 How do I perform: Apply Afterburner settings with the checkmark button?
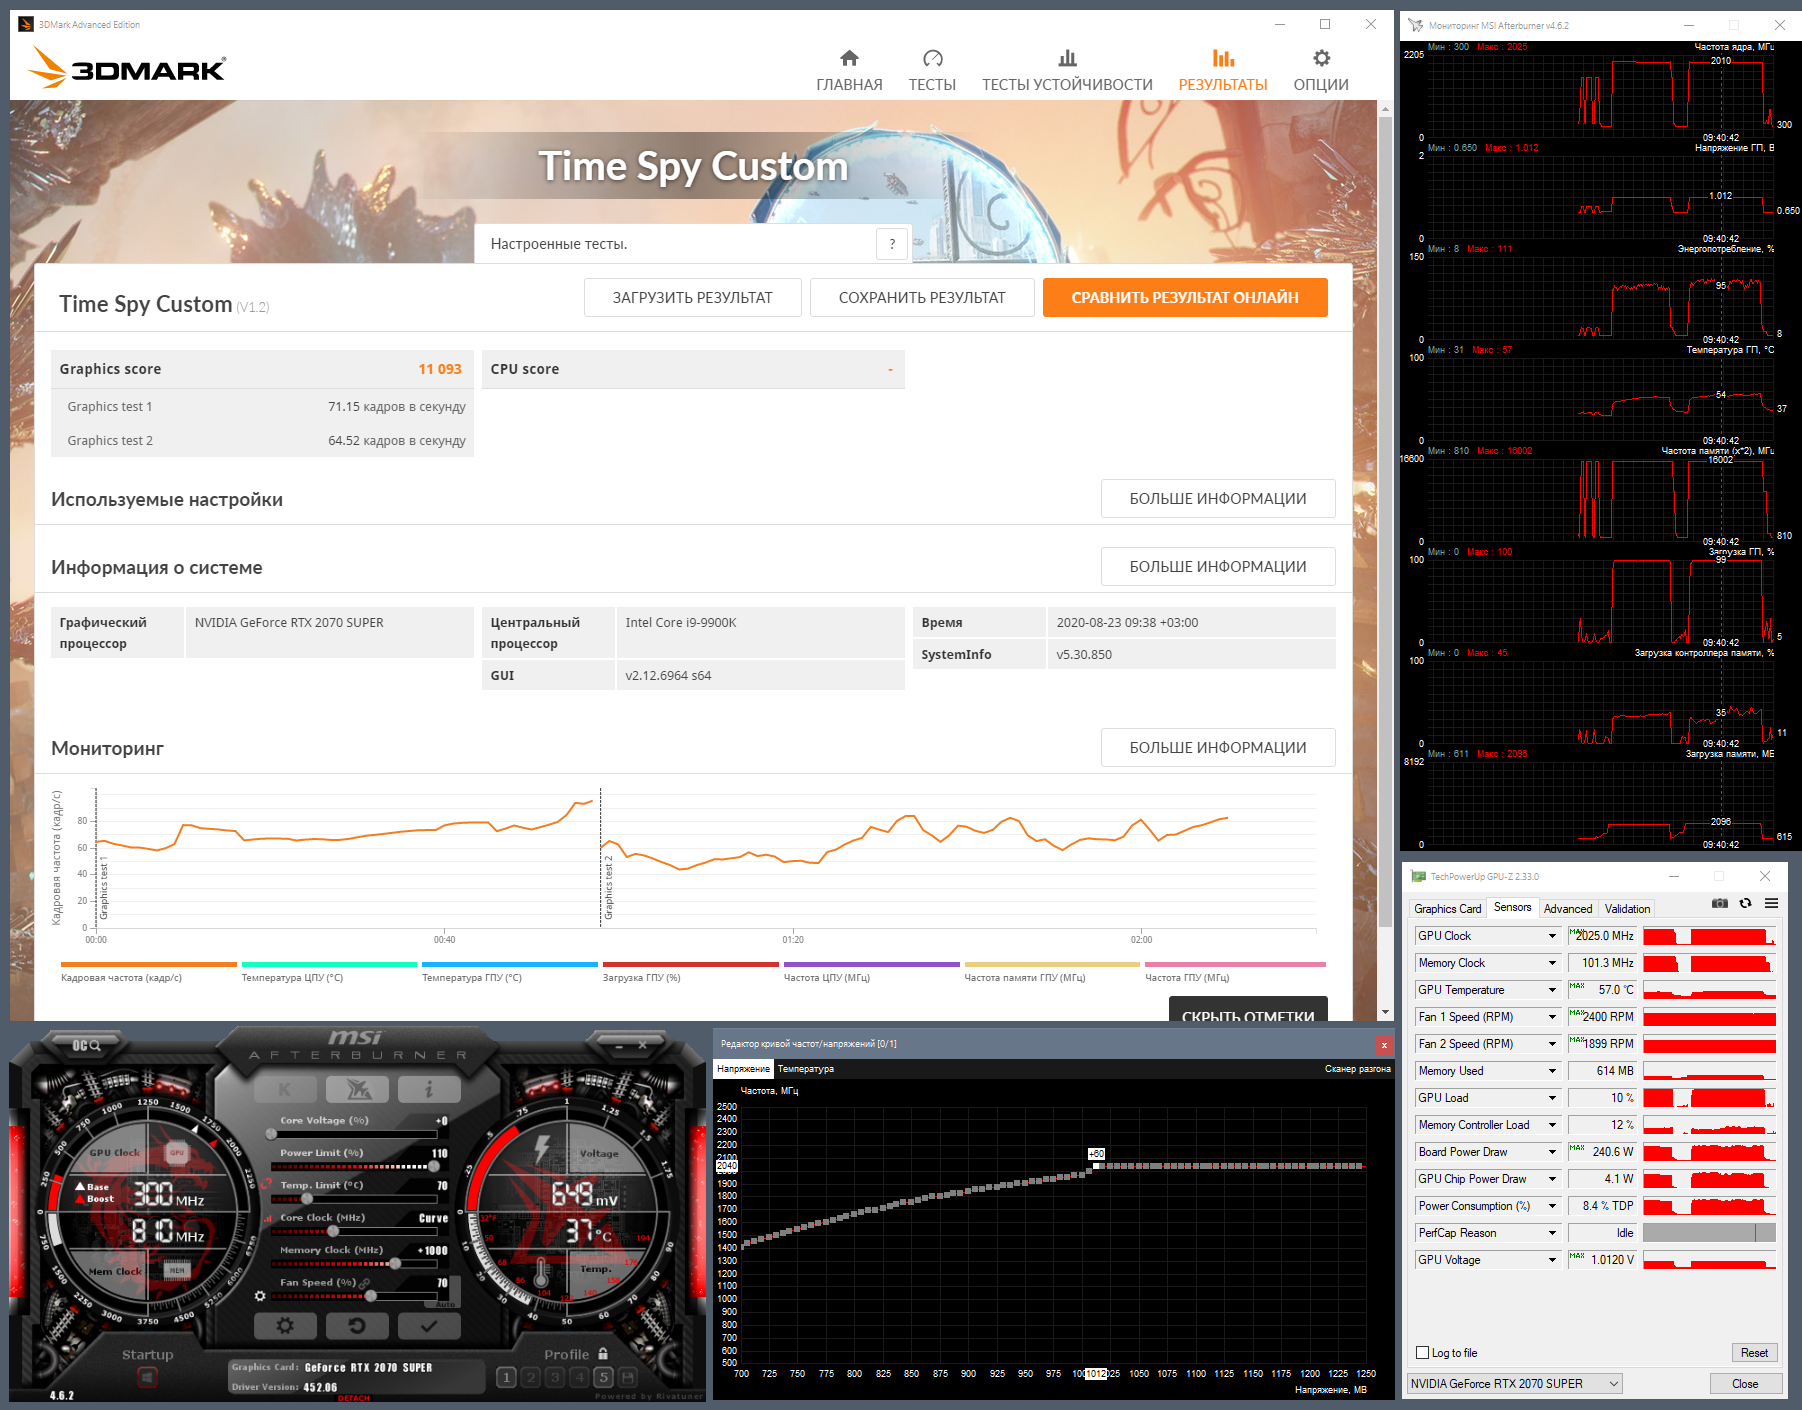pos(429,1326)
